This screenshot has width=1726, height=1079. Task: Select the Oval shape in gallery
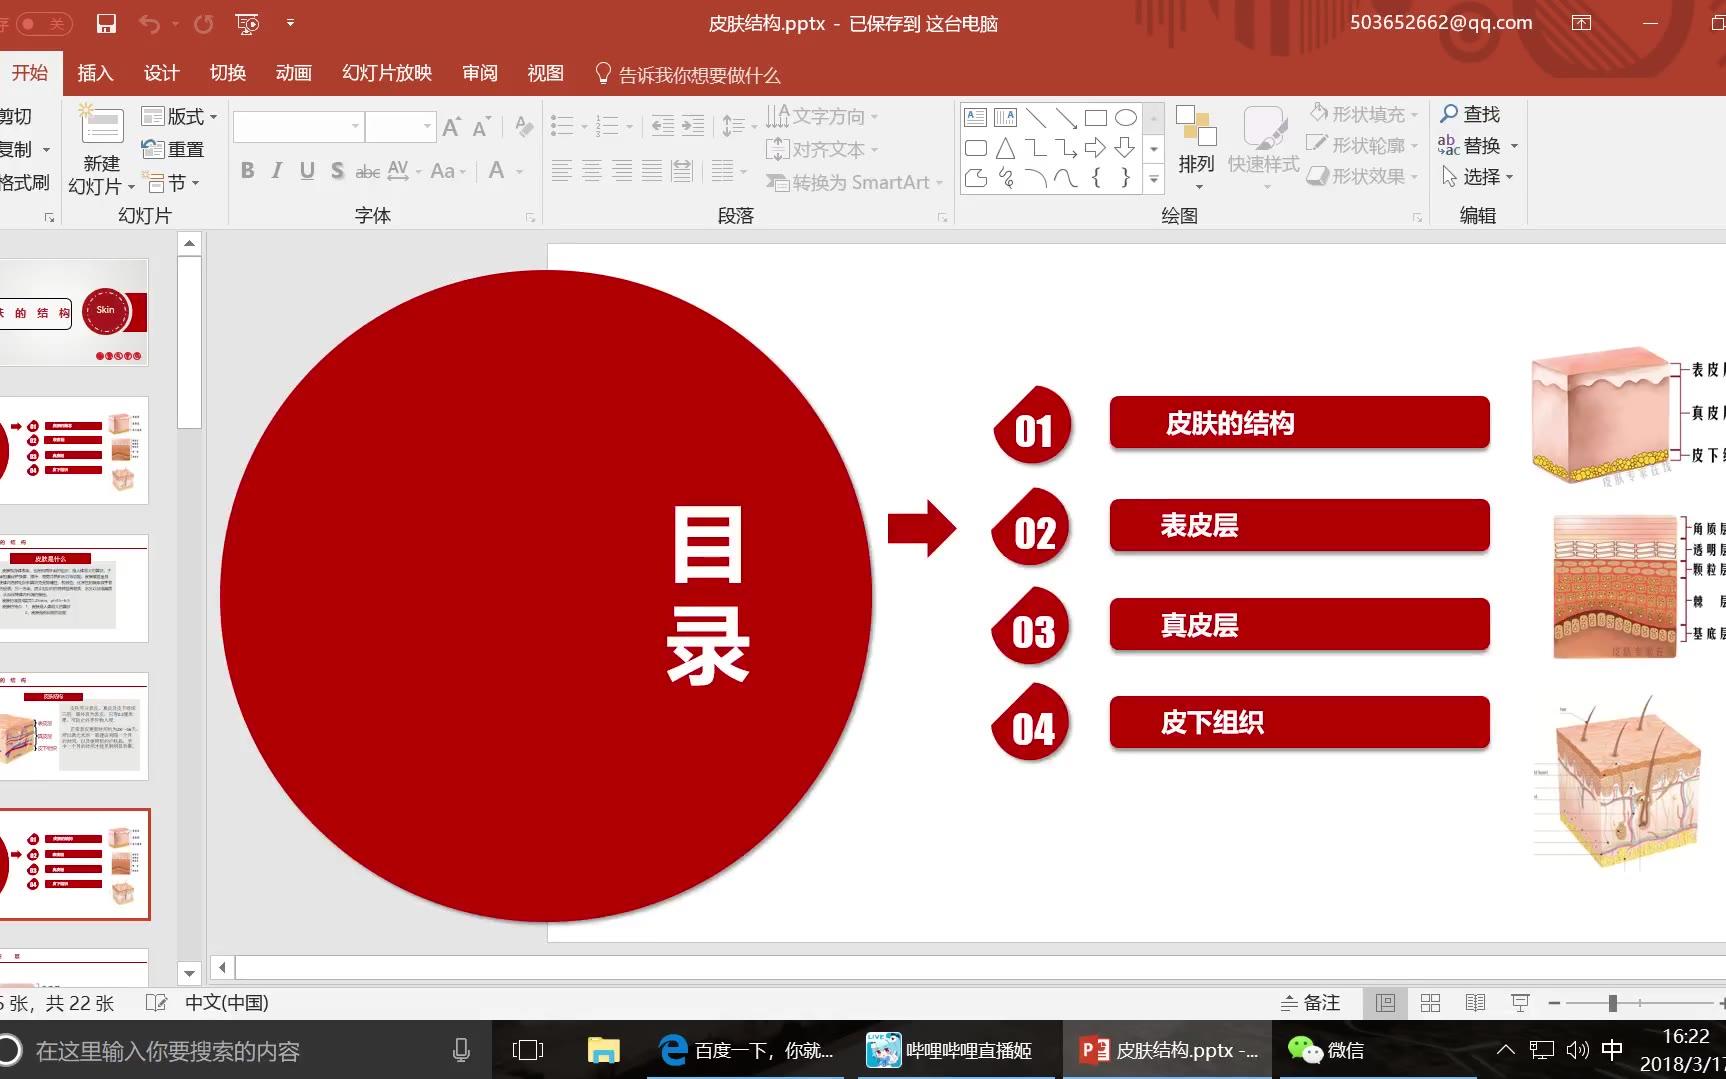[1126, 118]
